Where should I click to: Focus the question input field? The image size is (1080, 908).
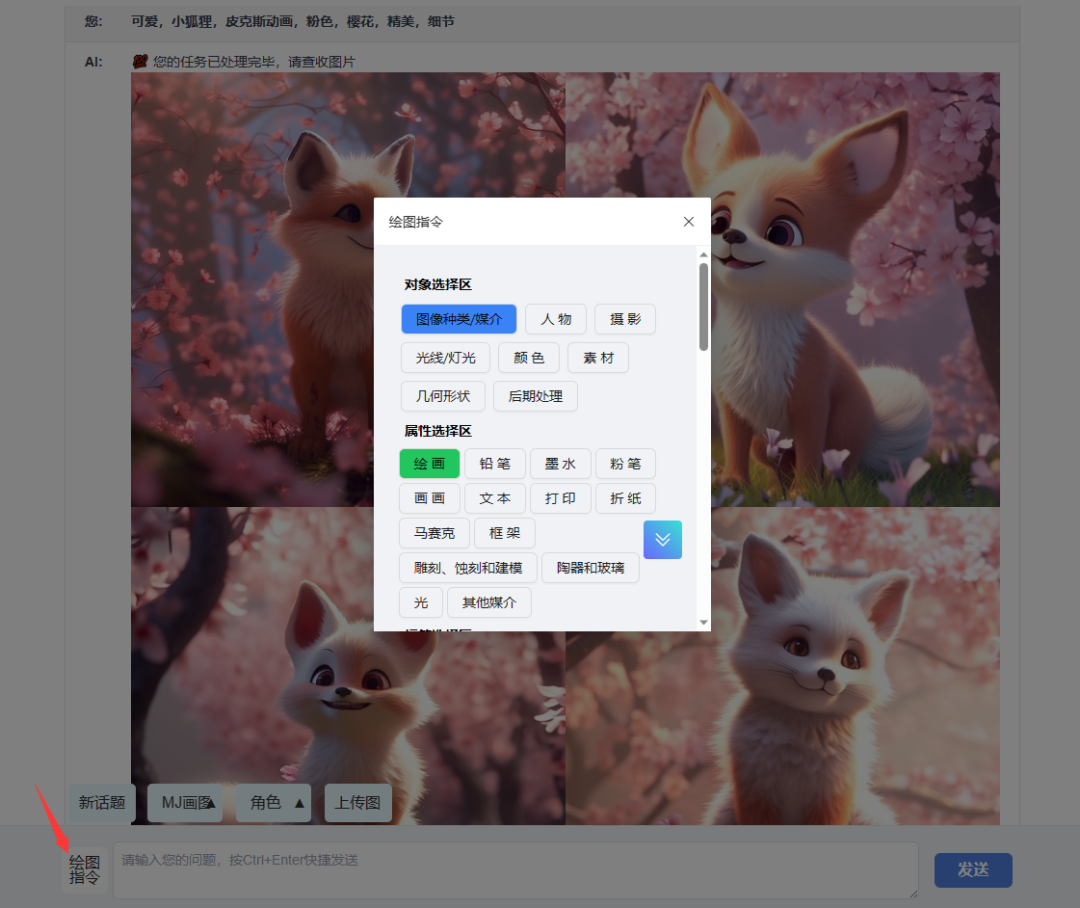(516, 870)
